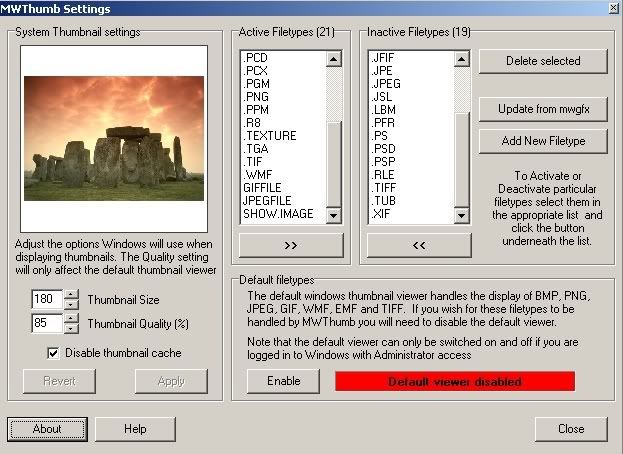The width and height of the screenshot is (623, 454).
Task: Select .WMF in Active Filetypes
Action: pos(283,175)
